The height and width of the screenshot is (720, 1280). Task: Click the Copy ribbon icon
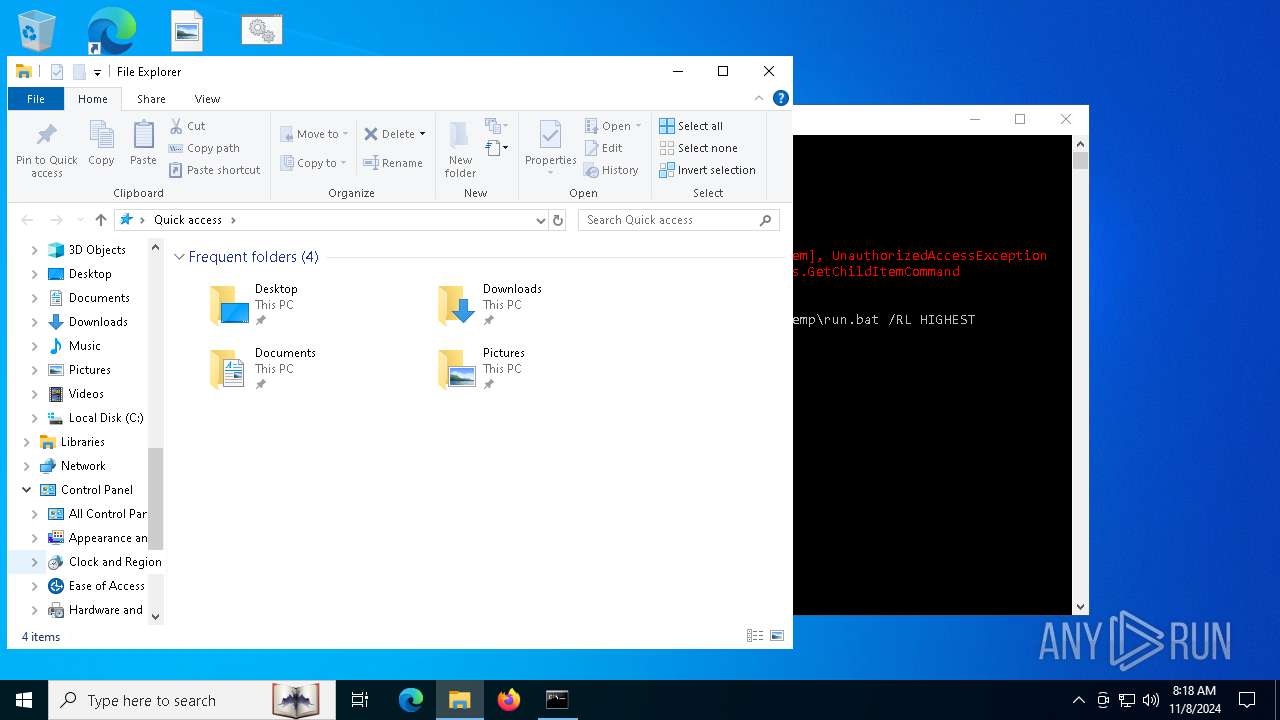pyautogui.click(x=101, y=143)
